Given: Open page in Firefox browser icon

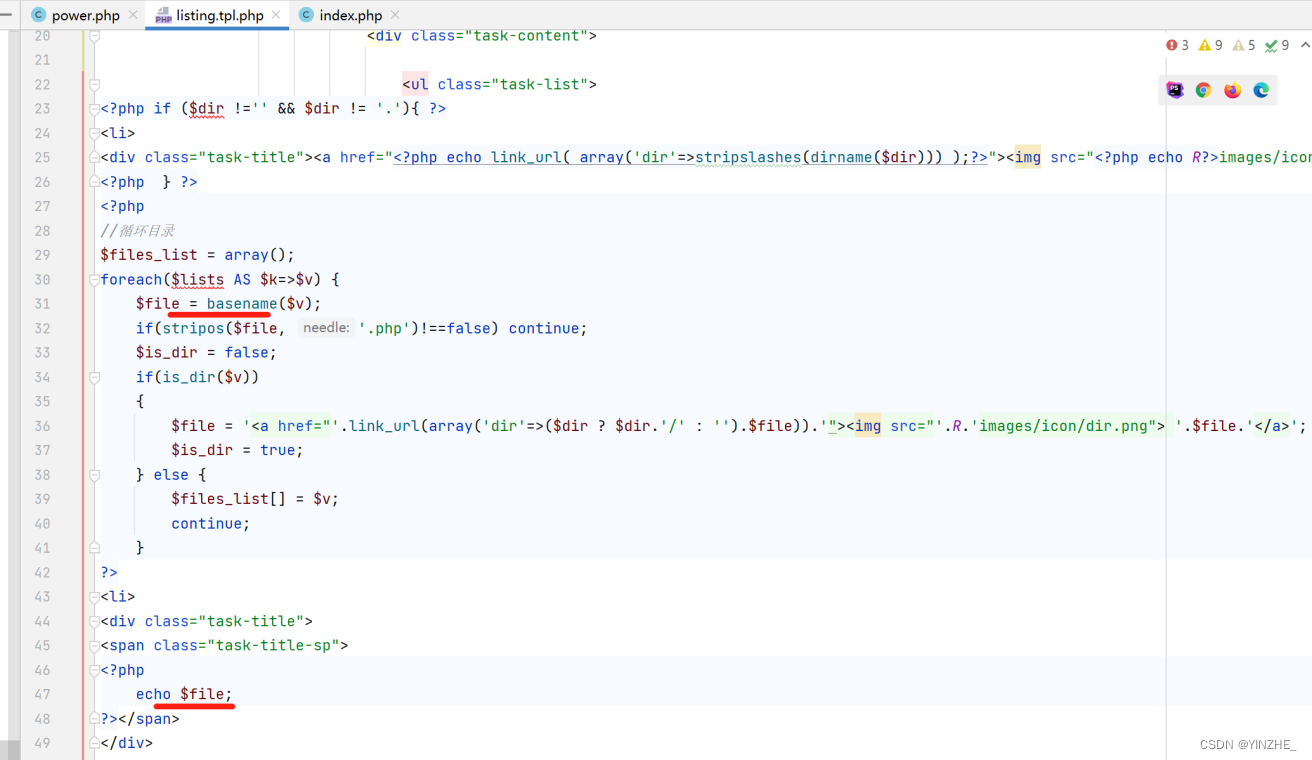Looking at the screenshot, I should pos(1232,90).
